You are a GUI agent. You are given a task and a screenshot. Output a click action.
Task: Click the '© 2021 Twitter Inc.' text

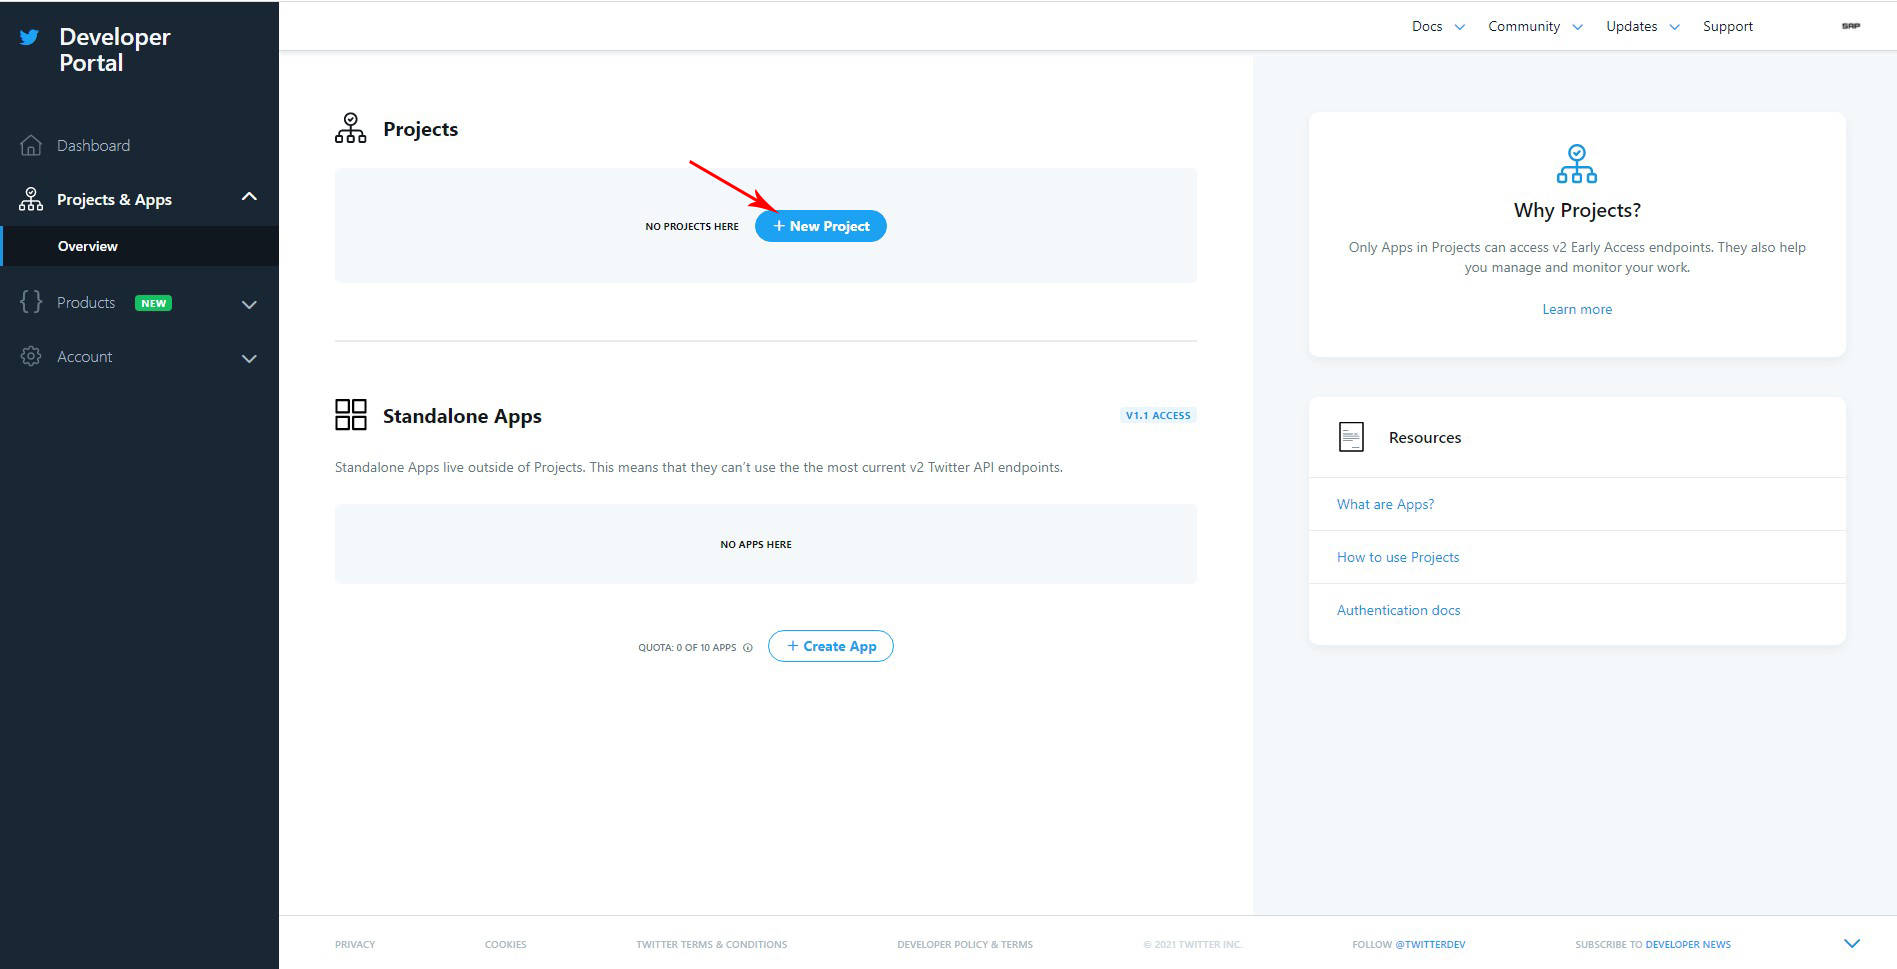(1193, 944)
